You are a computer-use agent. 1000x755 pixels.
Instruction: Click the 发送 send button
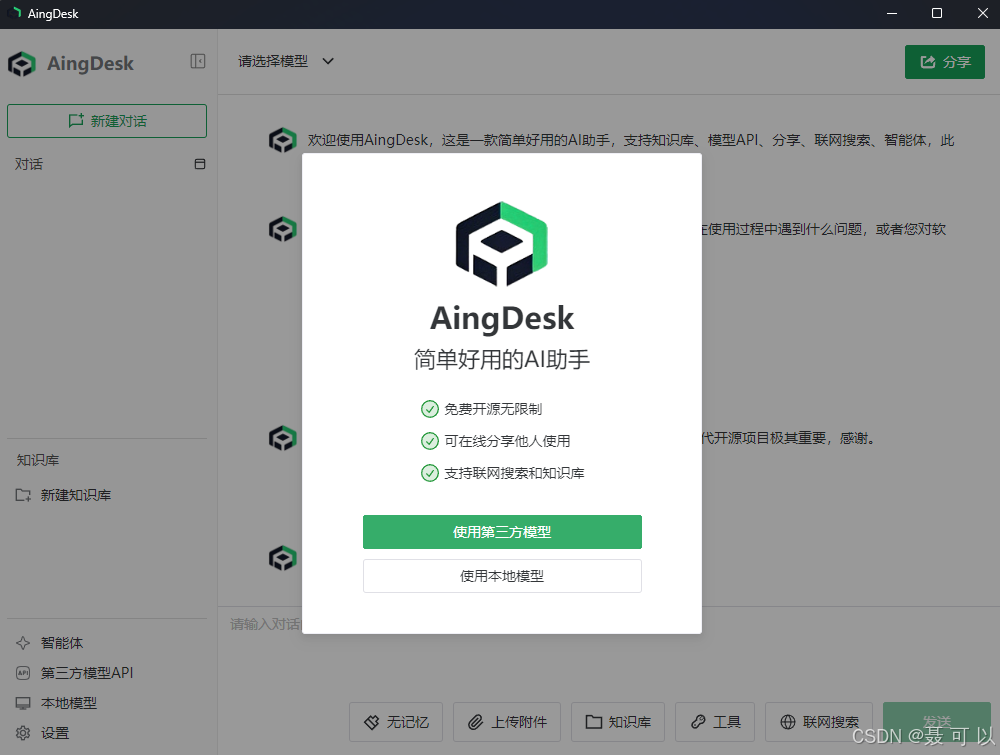pos(936,721)
